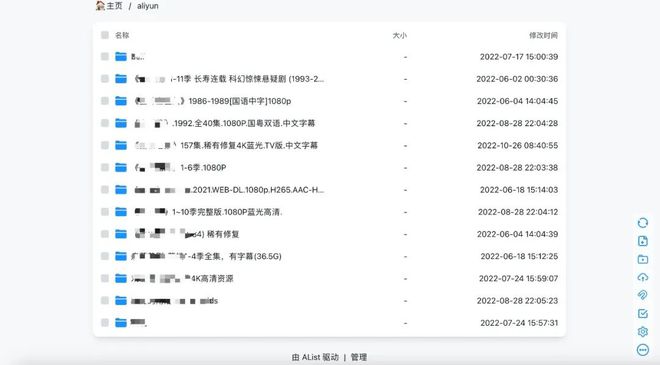Check the row dated 2022-08-28 22:05:23
Screen dimensions: 660x365
(105, 301)
